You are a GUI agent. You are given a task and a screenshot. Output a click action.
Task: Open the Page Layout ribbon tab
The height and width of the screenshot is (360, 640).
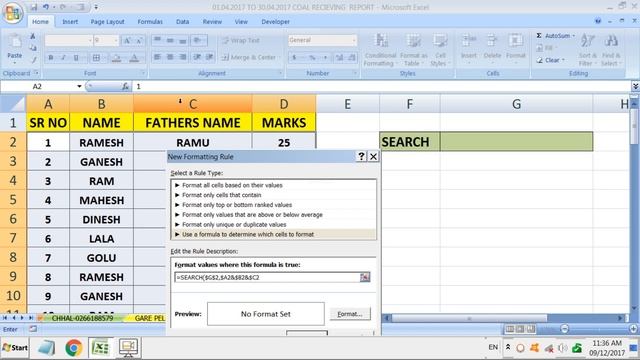107,22
